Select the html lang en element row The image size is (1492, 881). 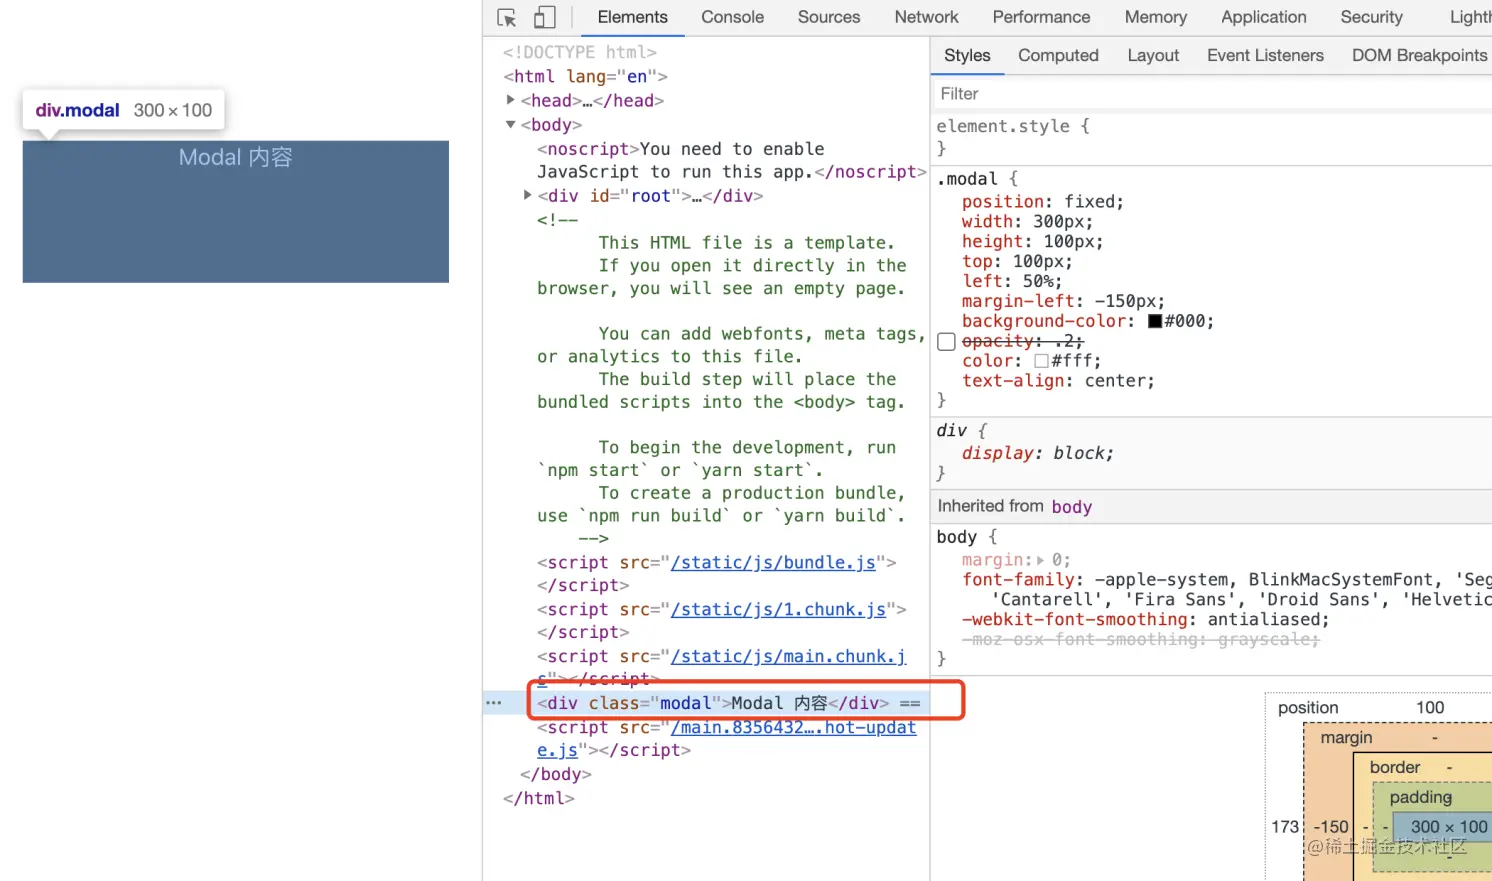tap(585, 76)
